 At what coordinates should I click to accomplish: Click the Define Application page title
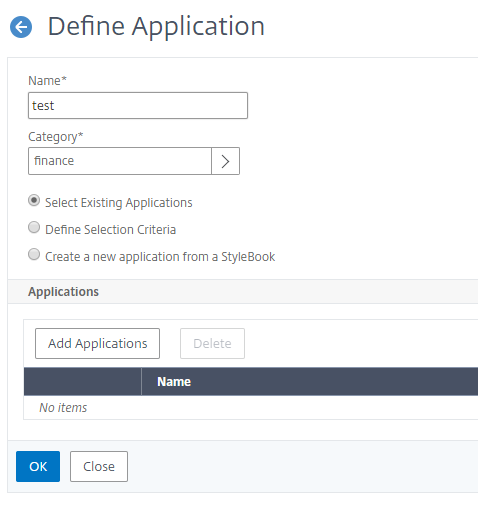[156, 26]
